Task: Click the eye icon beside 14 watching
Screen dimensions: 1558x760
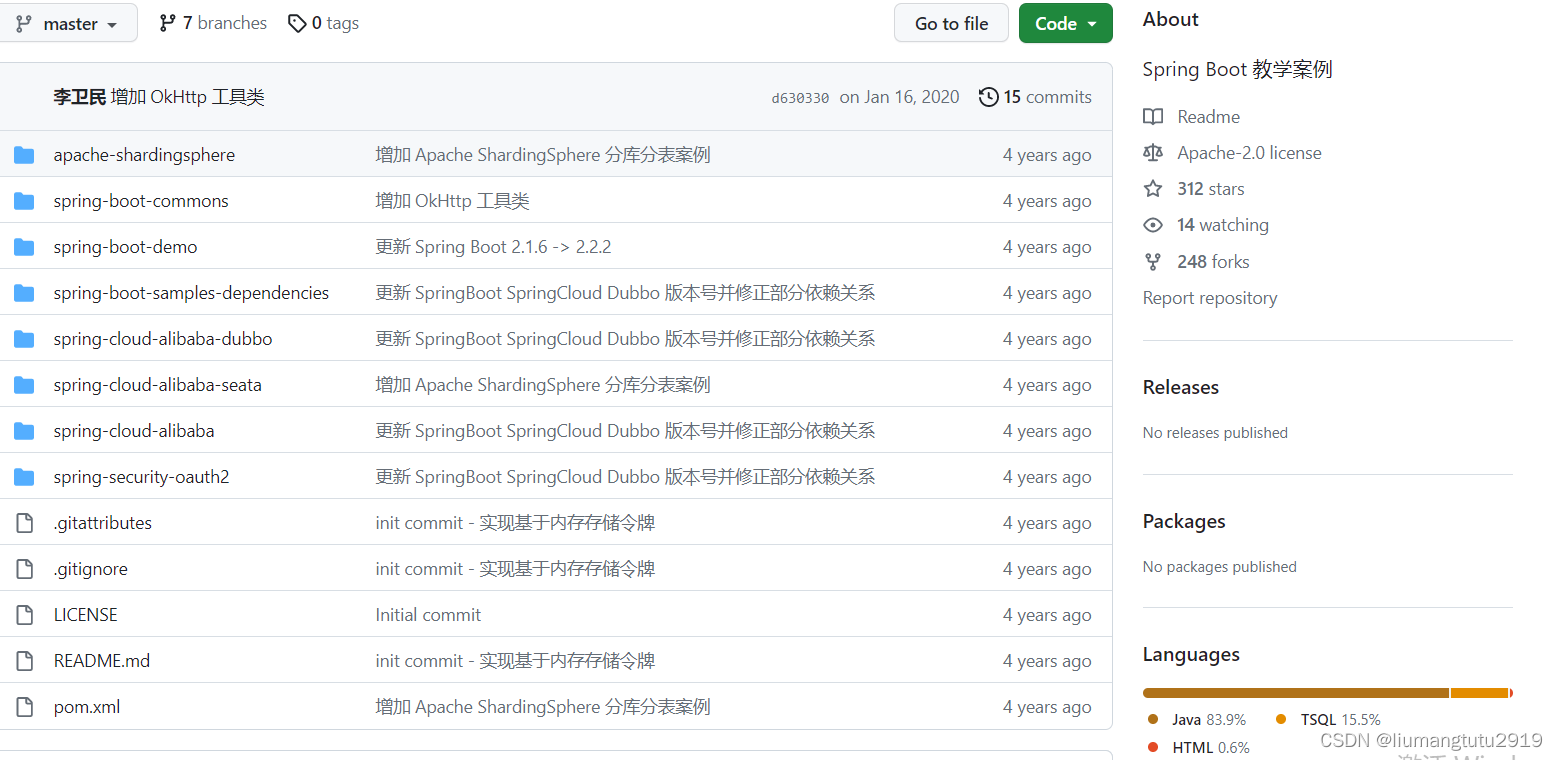Action: pos(1154,224)
